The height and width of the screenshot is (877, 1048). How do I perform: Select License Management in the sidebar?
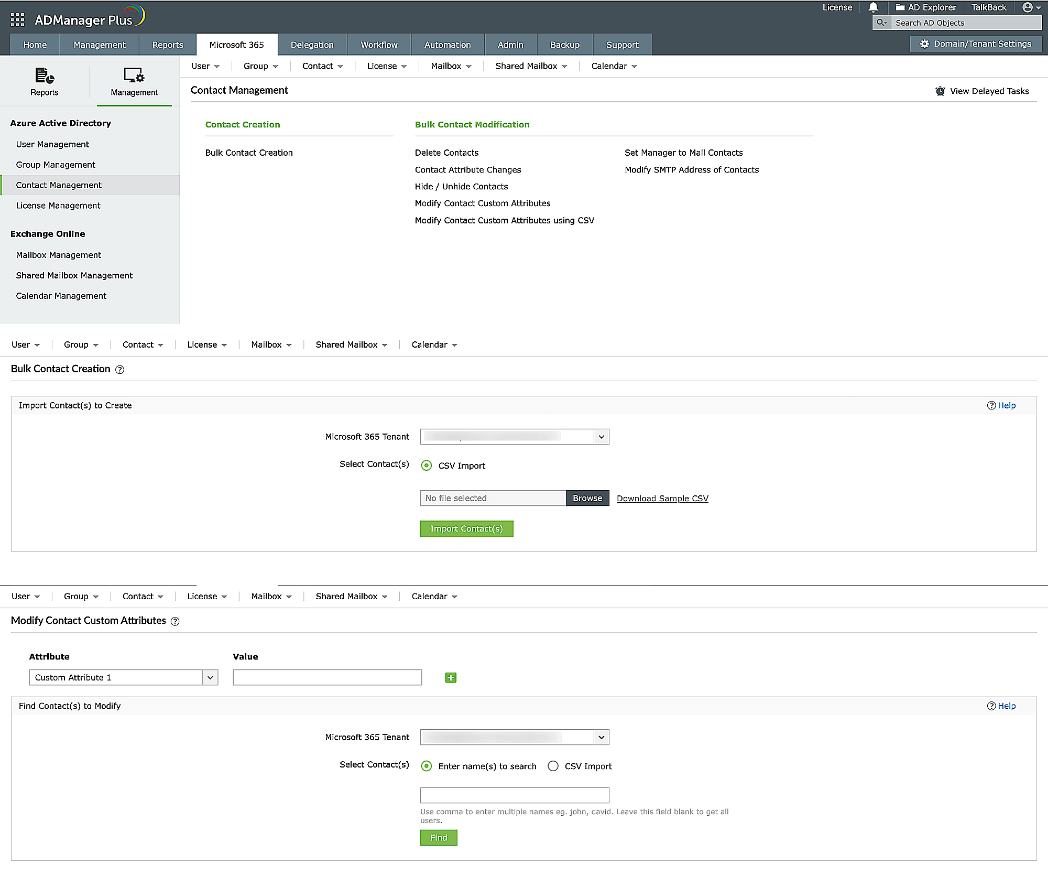coord(58,206)
